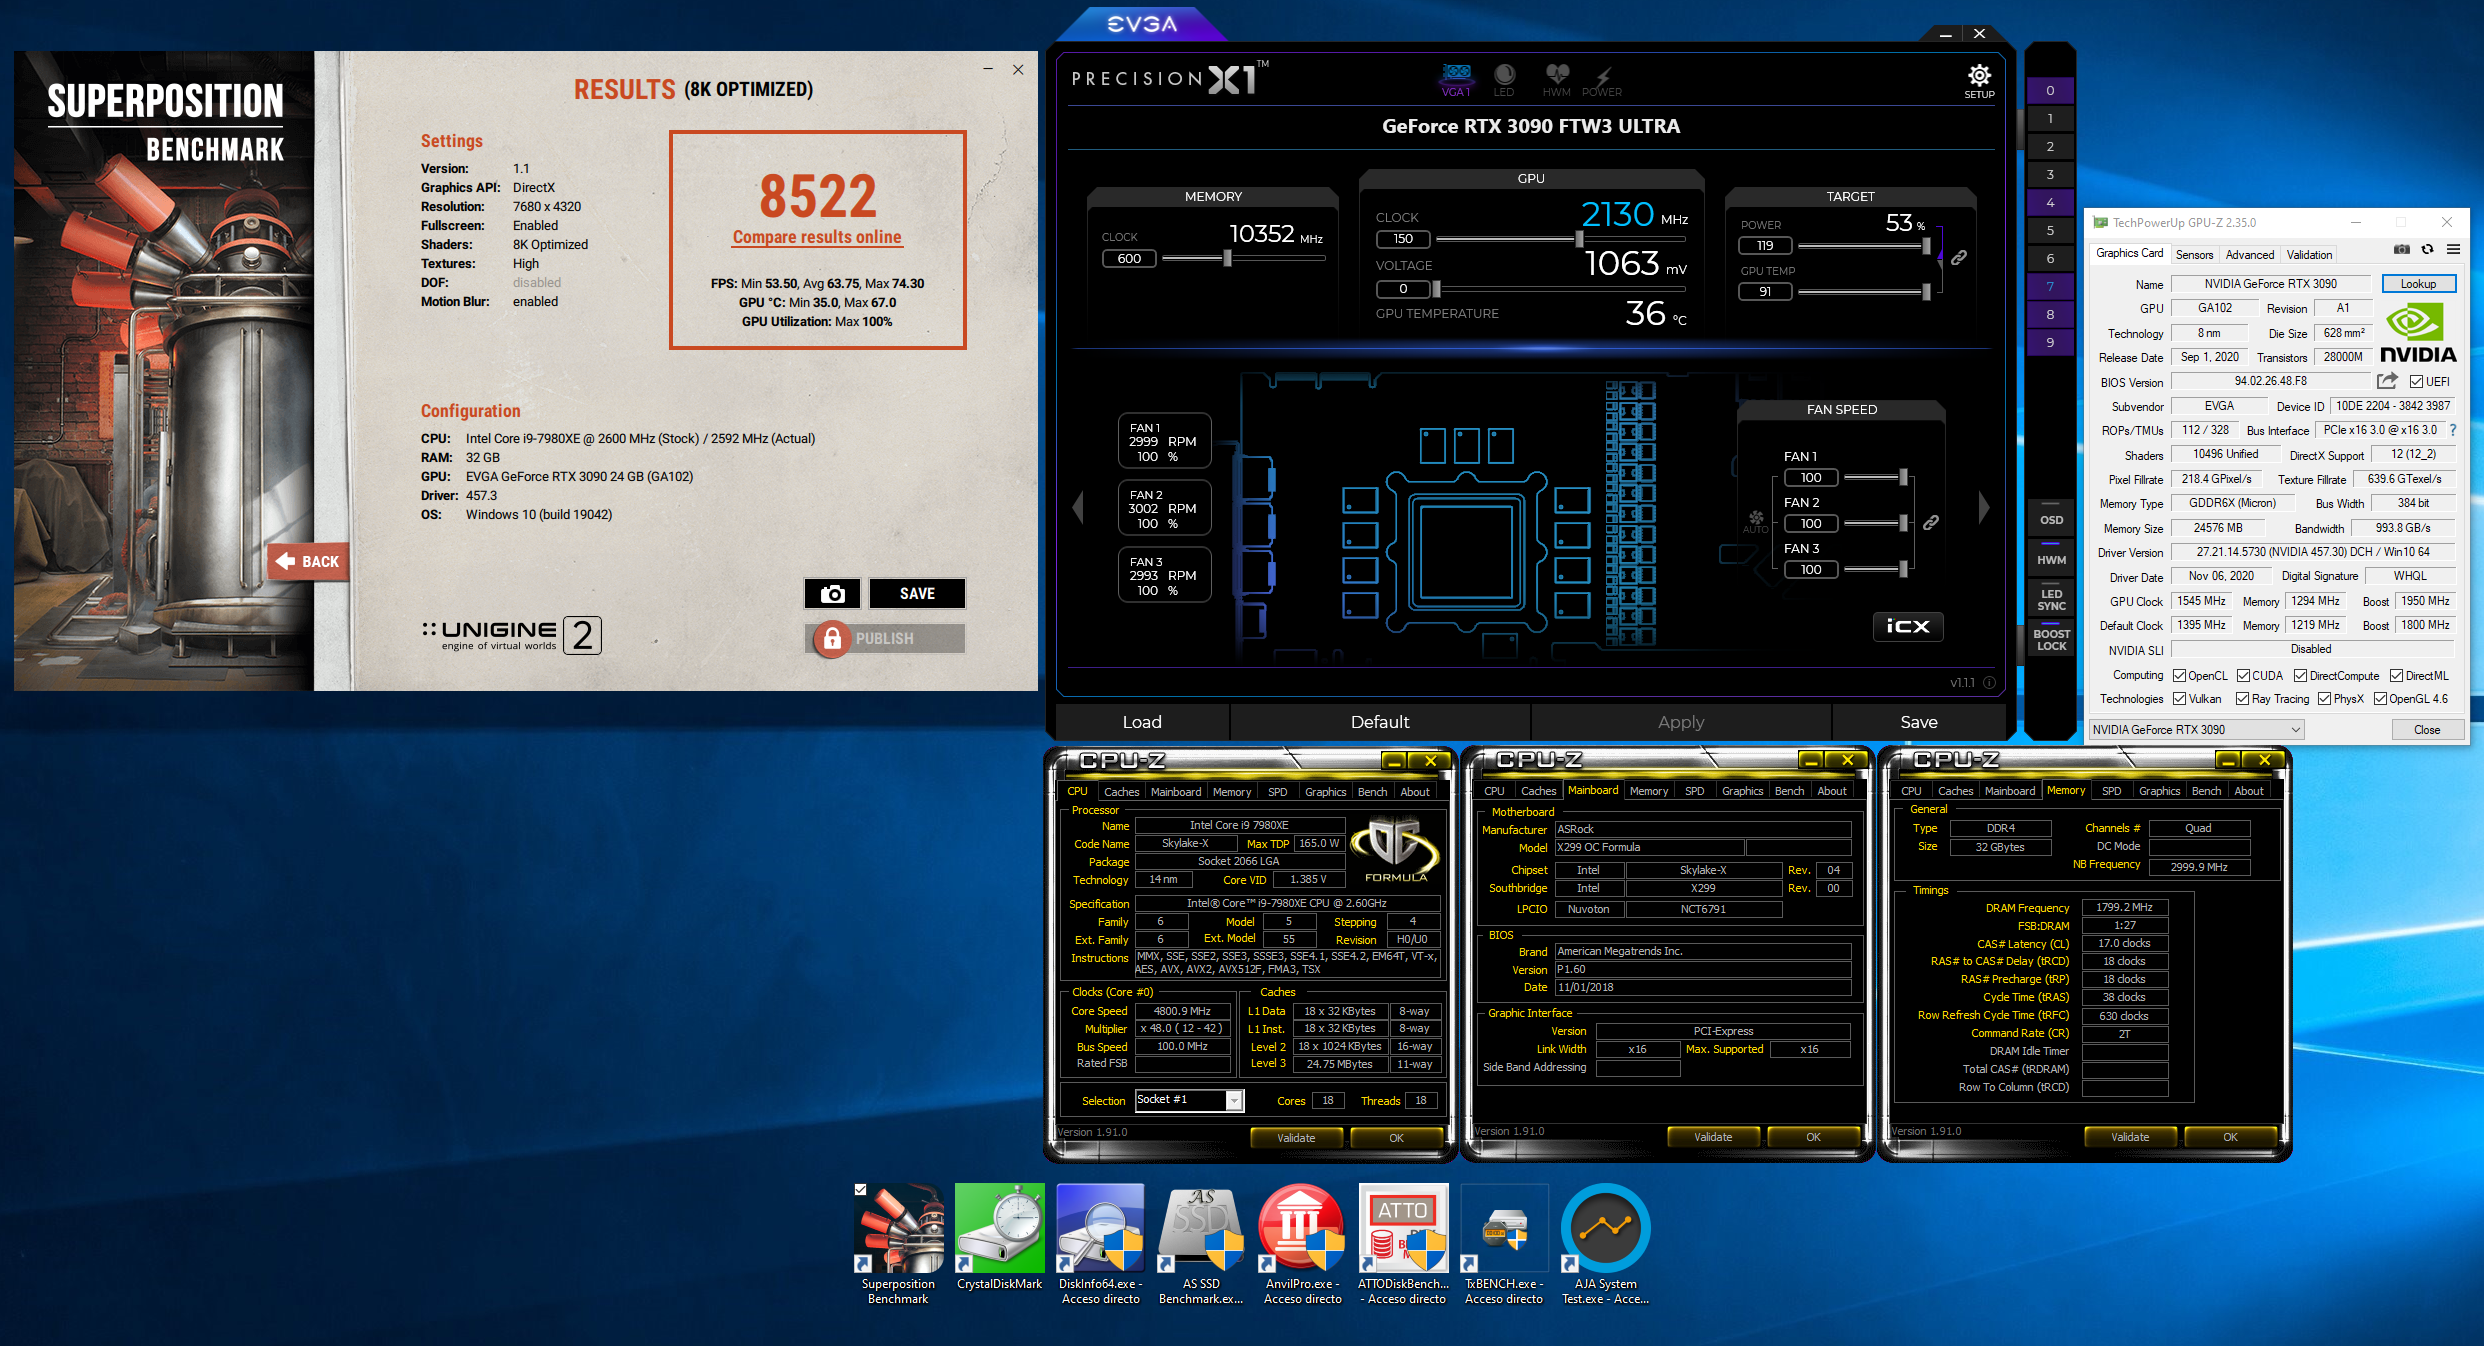Screen dimensions: 2484x1346
Task: Open the DiskInfo64.exe desktop shortcut
Action: click(x=1100, y=1245)
